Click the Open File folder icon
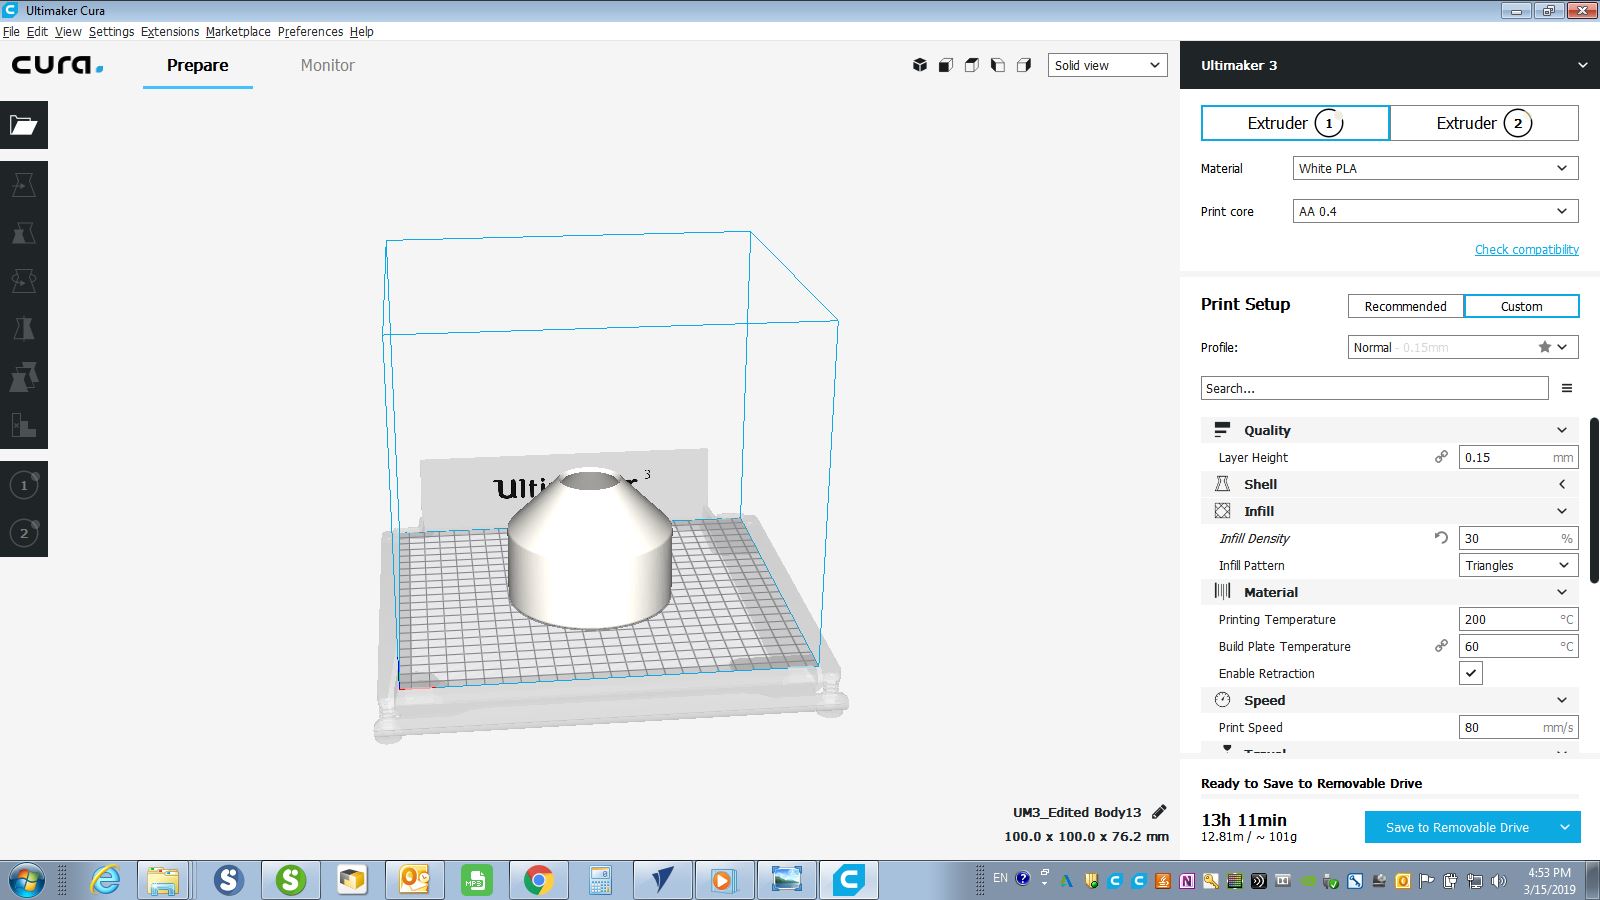The height and width of the screenshot is (900, 1600). pos(24,125)
